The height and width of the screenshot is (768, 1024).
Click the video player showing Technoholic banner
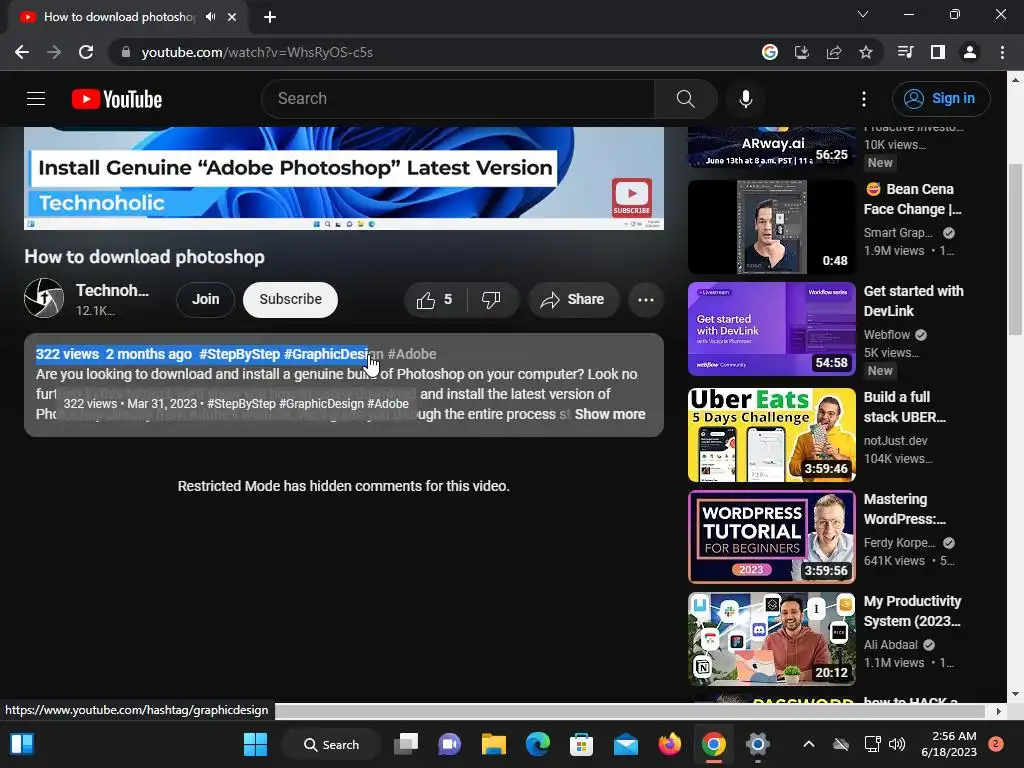tap(344, 178)
